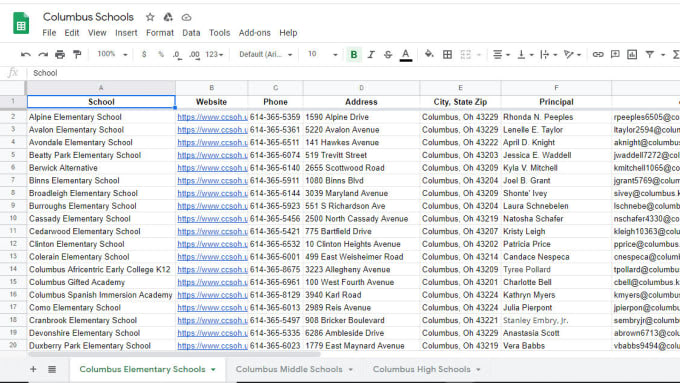Click the Redo icon

coord(43,55)
